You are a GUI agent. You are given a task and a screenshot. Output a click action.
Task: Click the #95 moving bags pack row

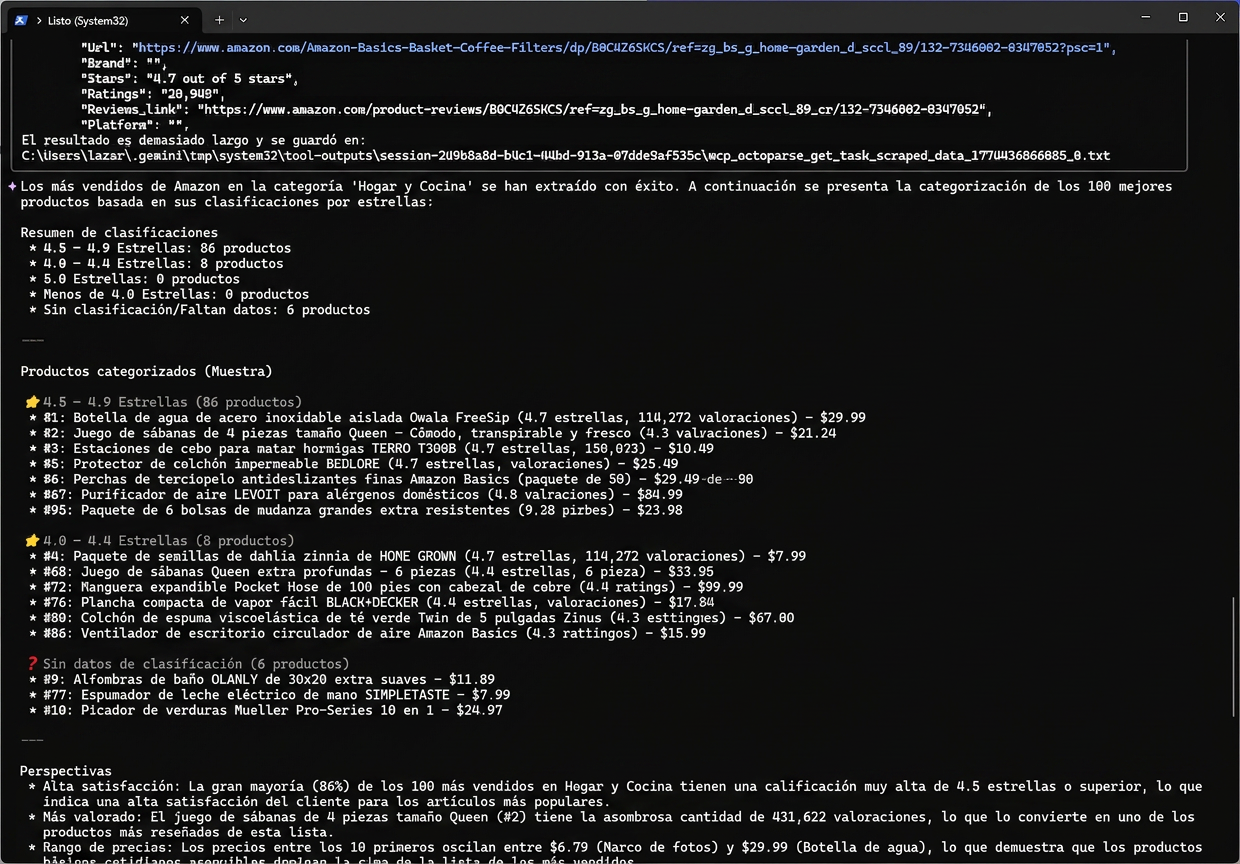[356, 510]
